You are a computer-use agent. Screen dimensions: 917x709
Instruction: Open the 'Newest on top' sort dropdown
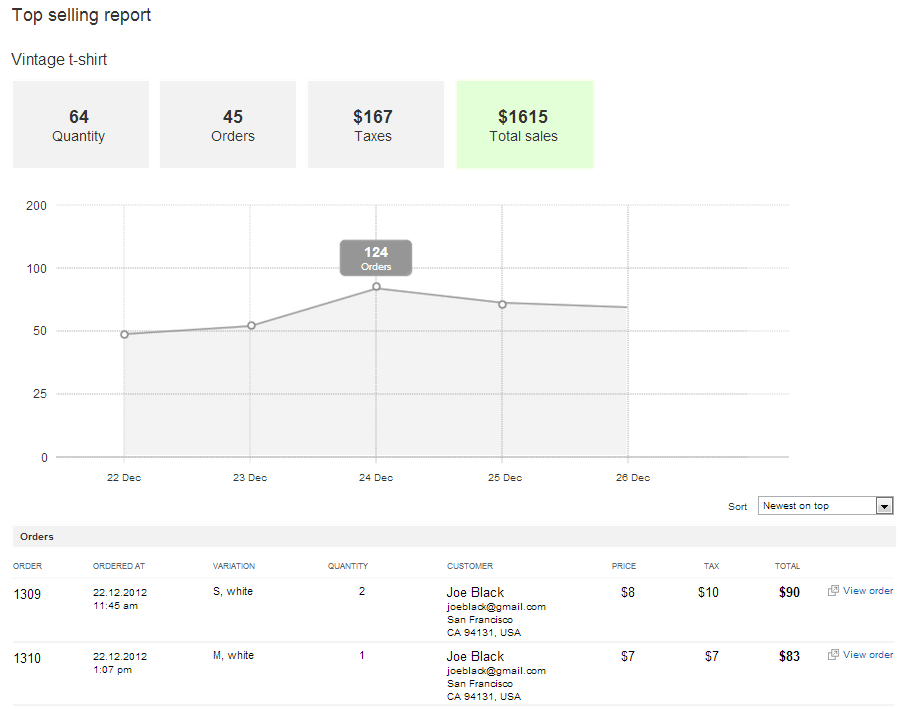click(x=816, y=506)
